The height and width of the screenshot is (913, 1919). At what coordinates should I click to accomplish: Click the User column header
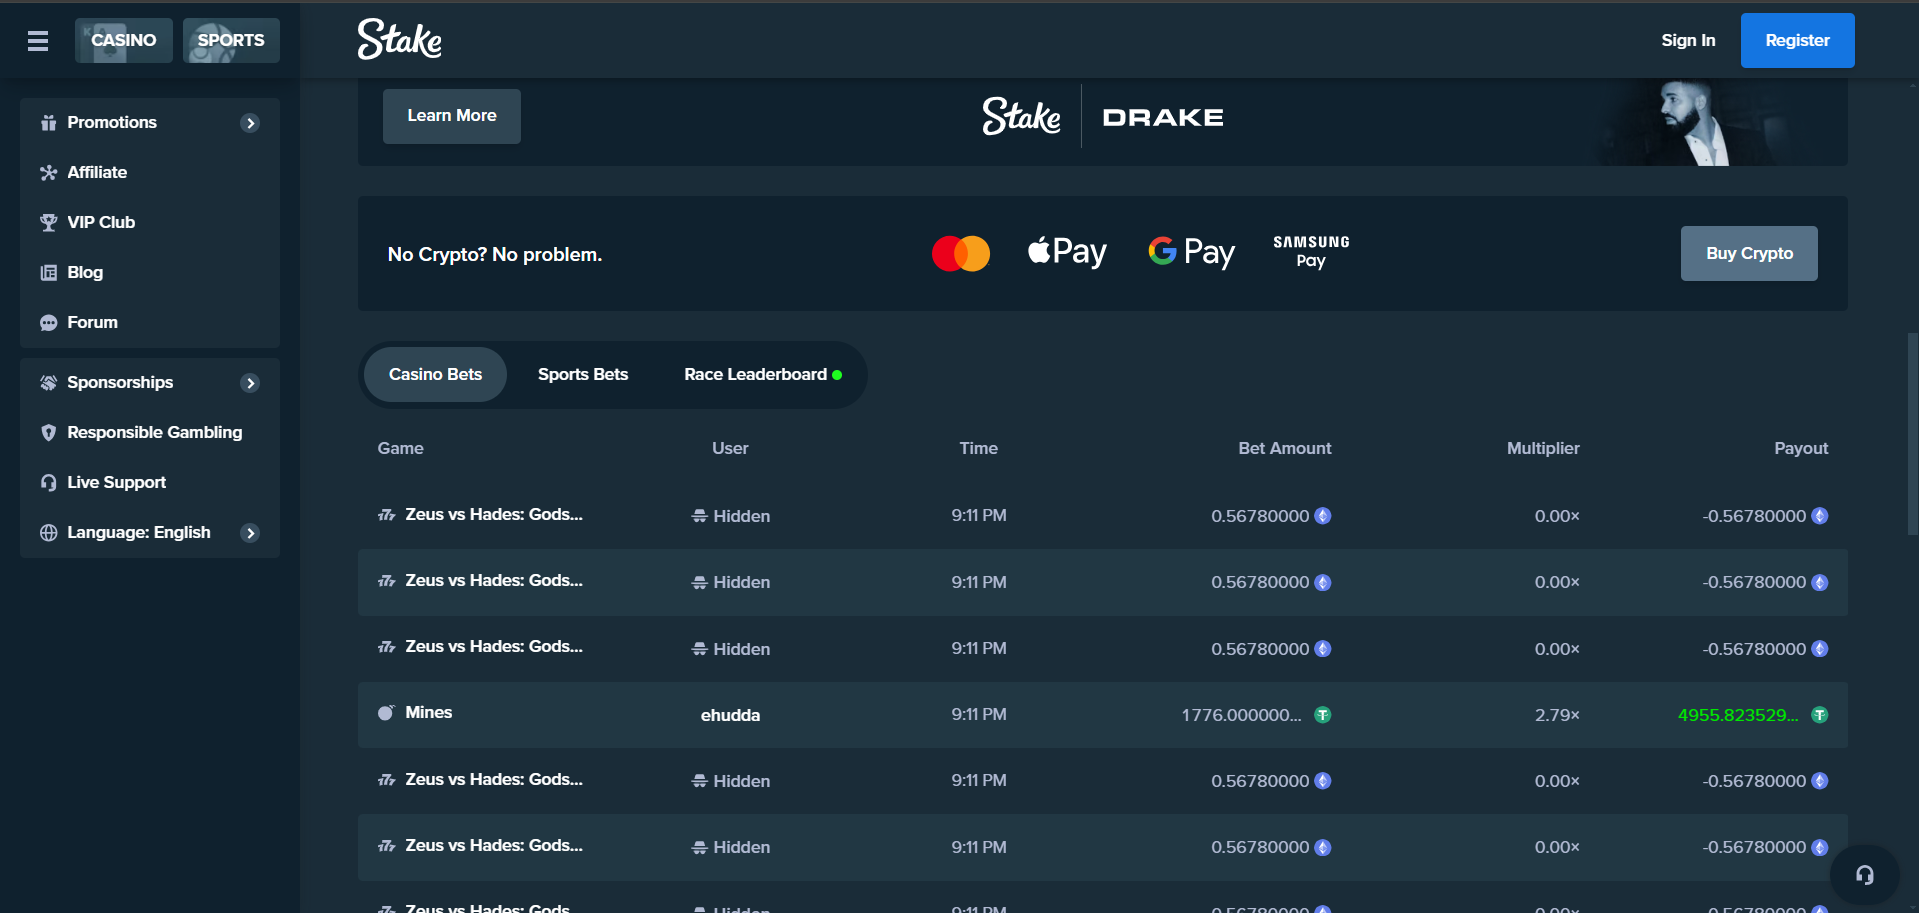[730, 449]
